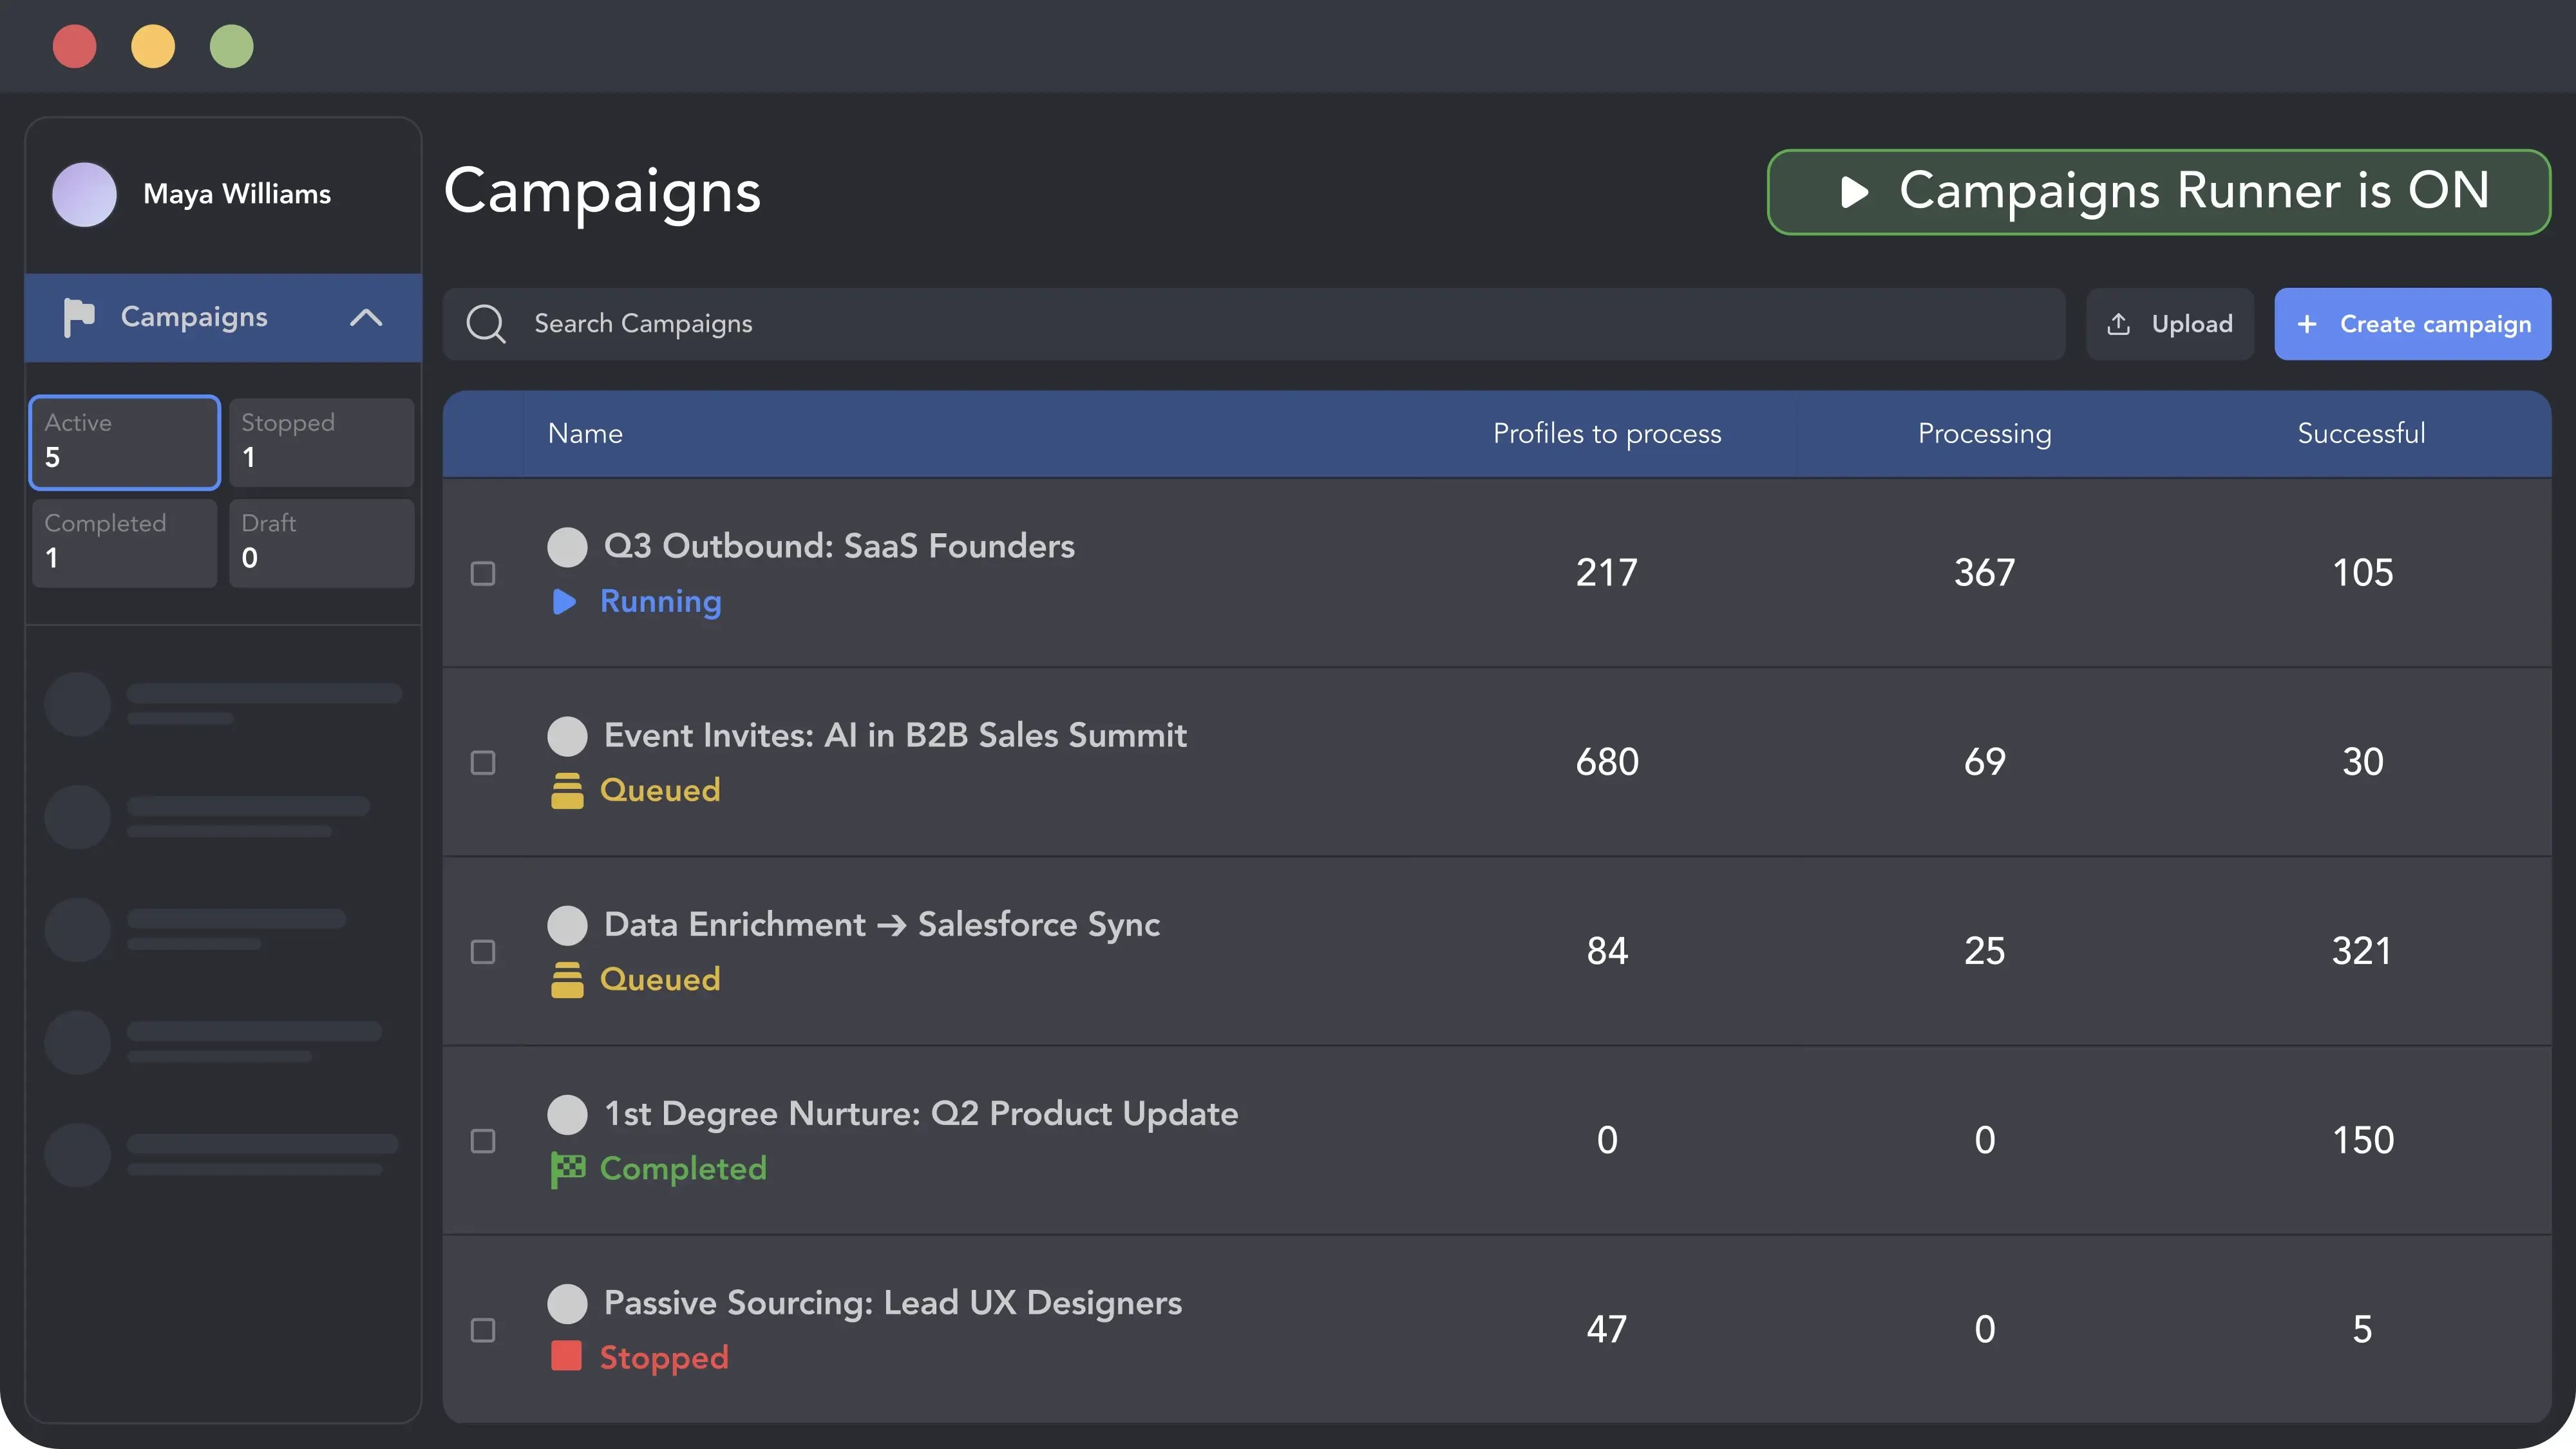This screenshot has width=2576, height=1449.
Task: Show the Completed campaigns filter
Action: pos(124,542)
